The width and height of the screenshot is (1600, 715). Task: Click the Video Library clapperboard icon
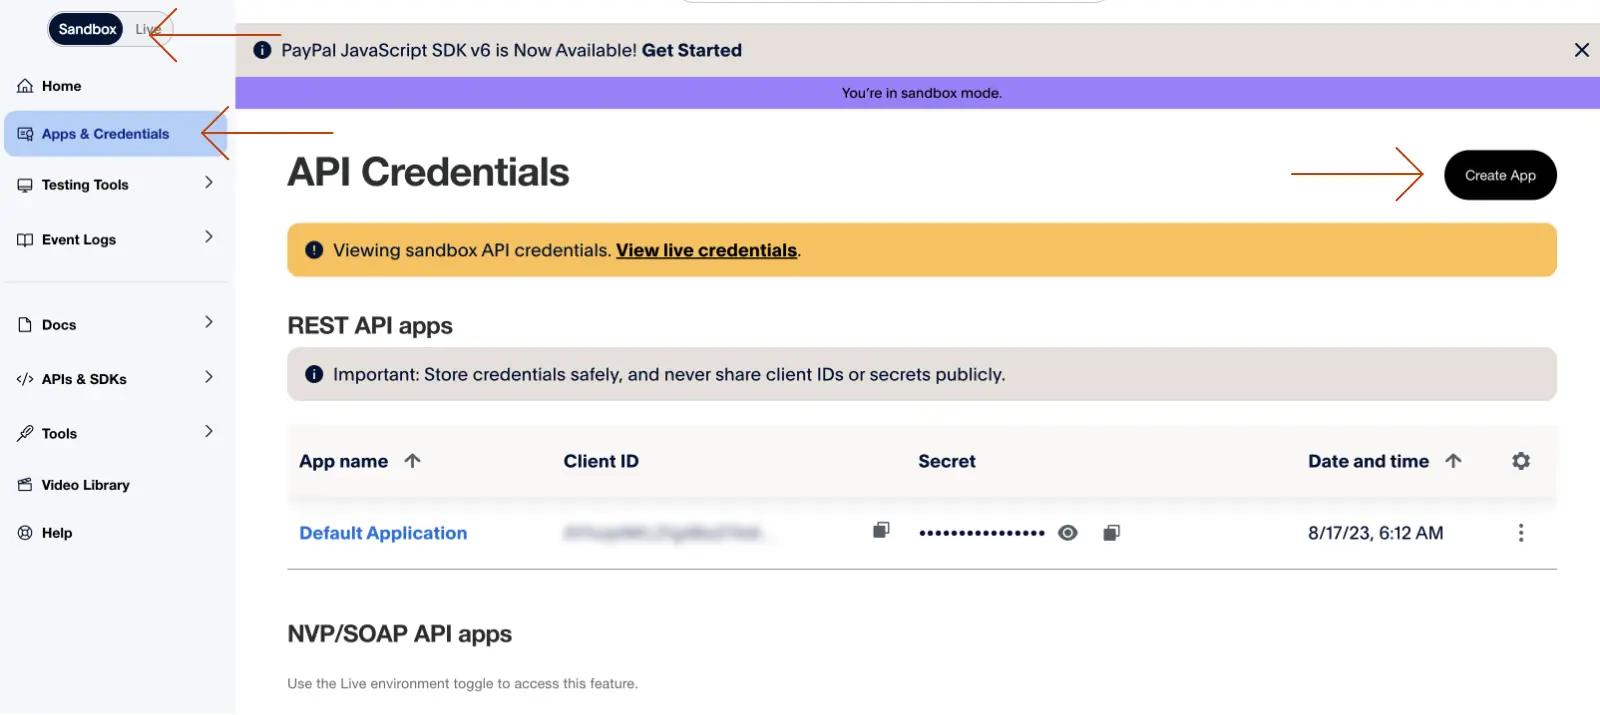pos(25,485)
